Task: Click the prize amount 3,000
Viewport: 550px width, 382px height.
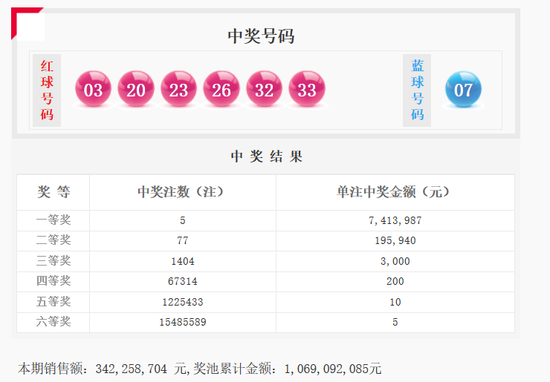Action: 395,261
